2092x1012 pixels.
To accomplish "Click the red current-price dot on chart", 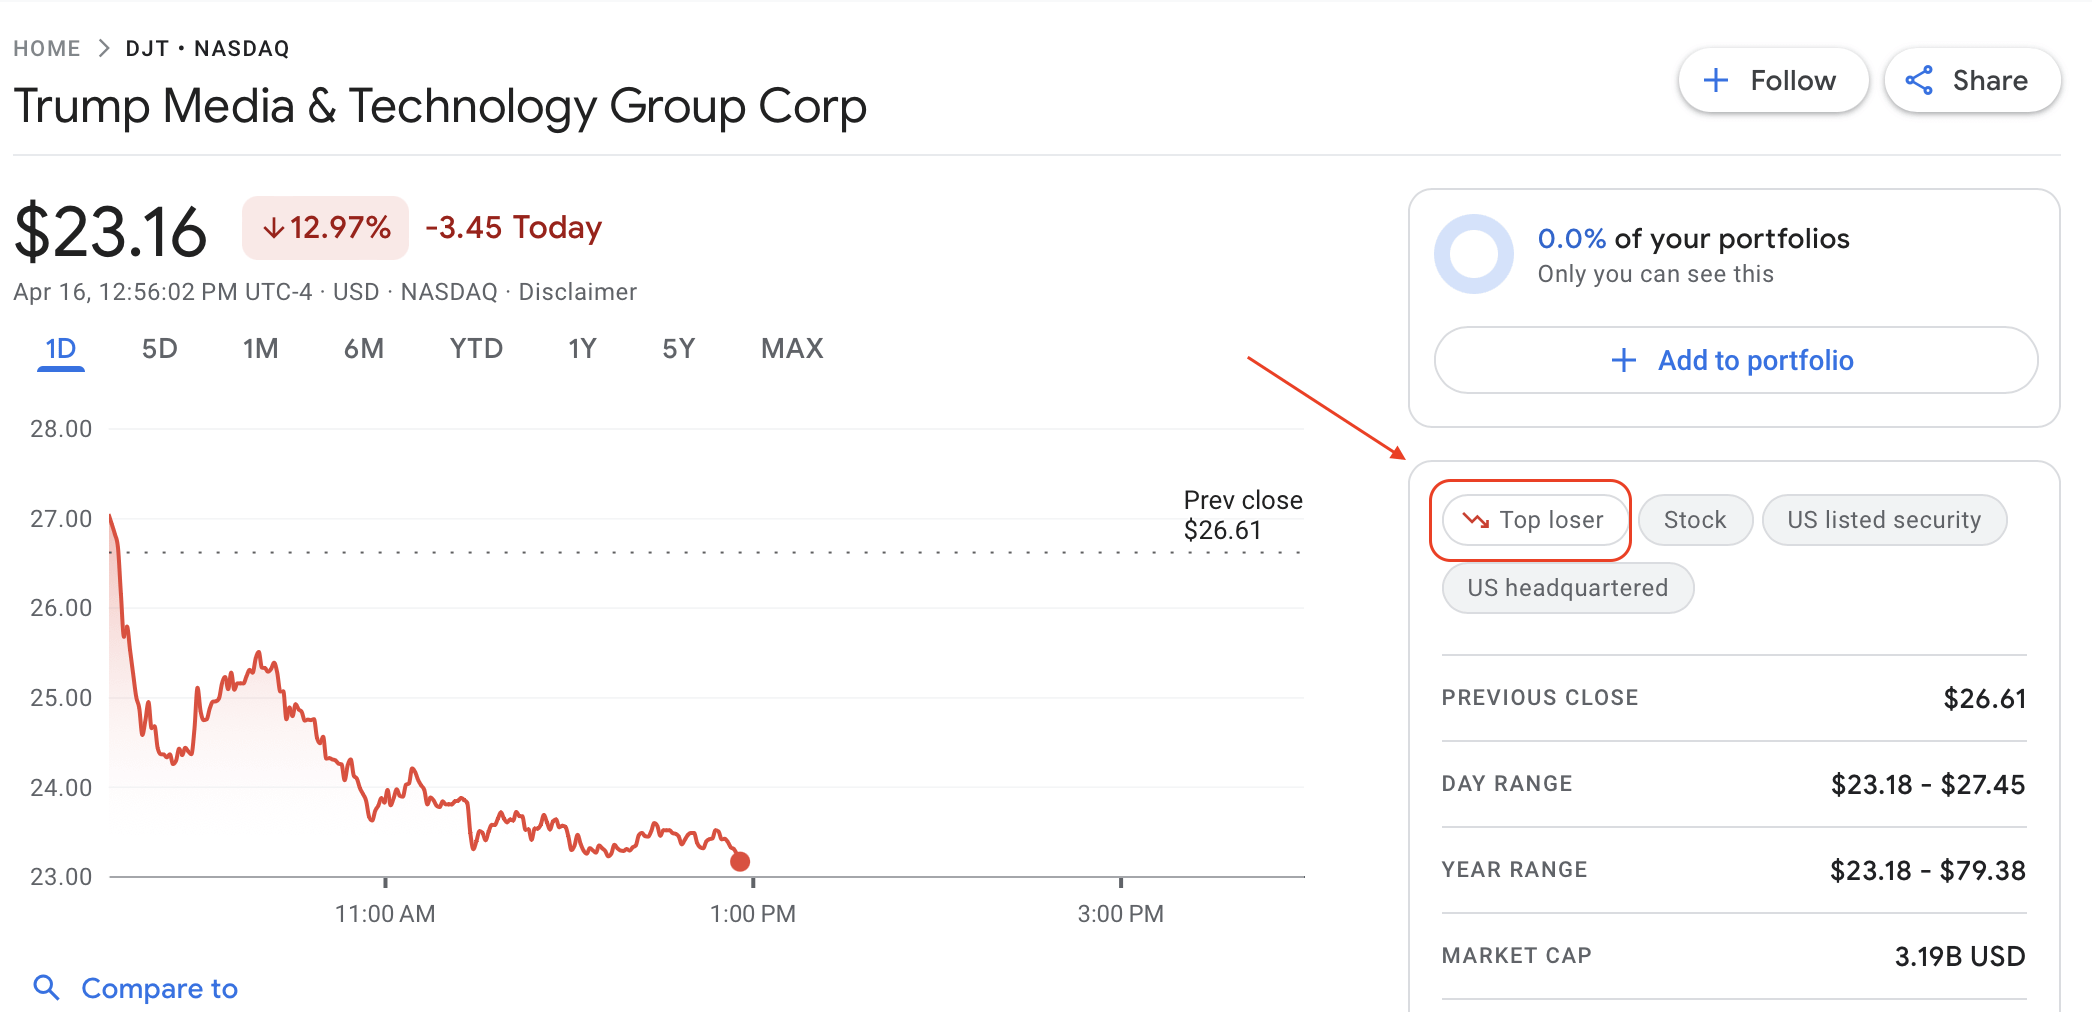I will click(x=740, y=861).
